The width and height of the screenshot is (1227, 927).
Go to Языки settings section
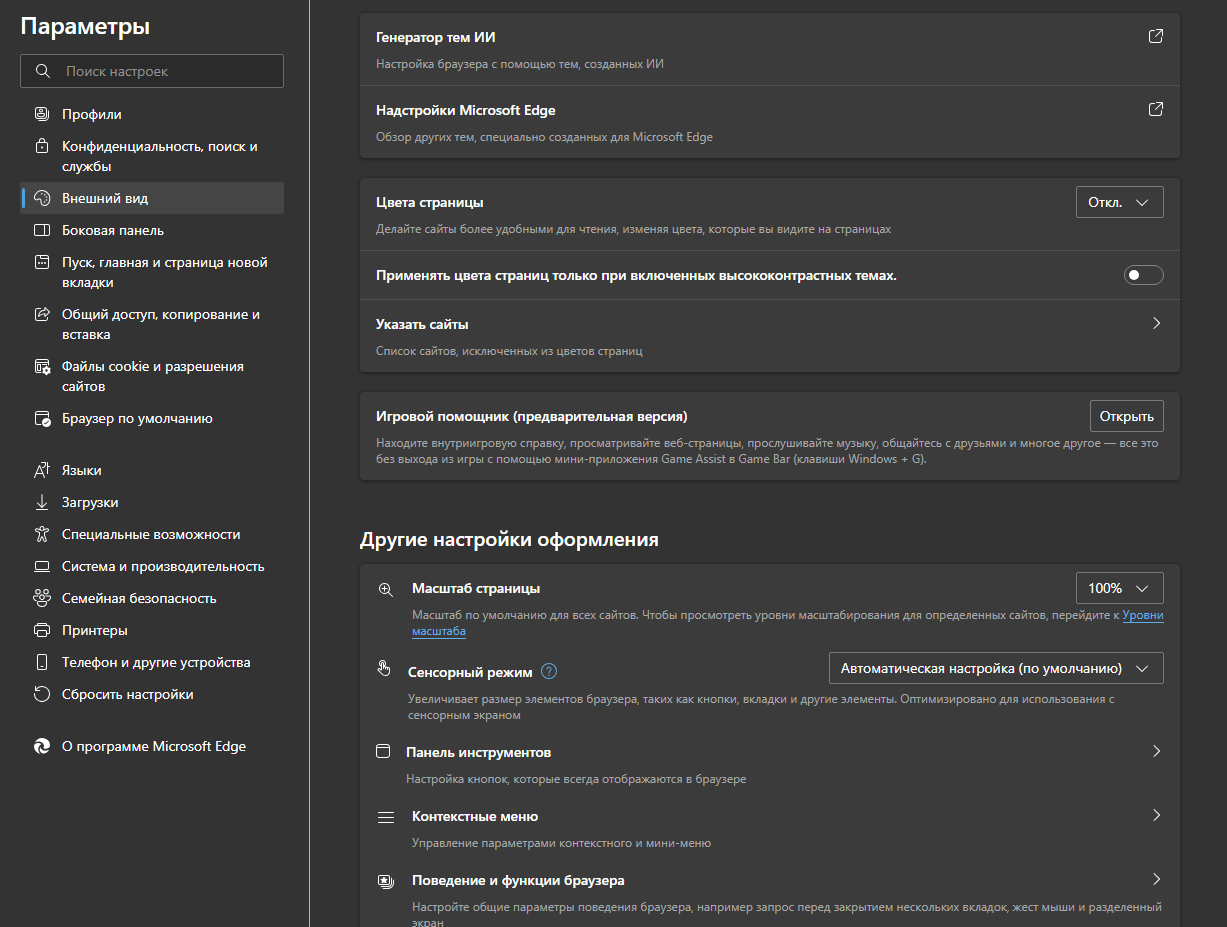82,470
